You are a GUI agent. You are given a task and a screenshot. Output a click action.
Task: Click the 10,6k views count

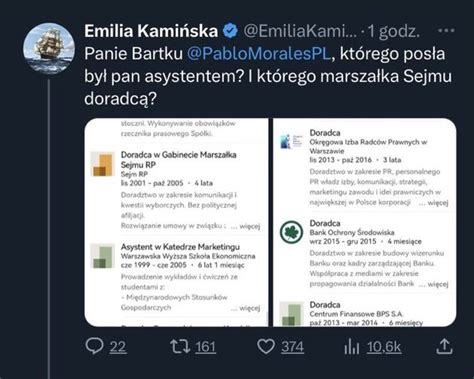(x=384, y=347)
